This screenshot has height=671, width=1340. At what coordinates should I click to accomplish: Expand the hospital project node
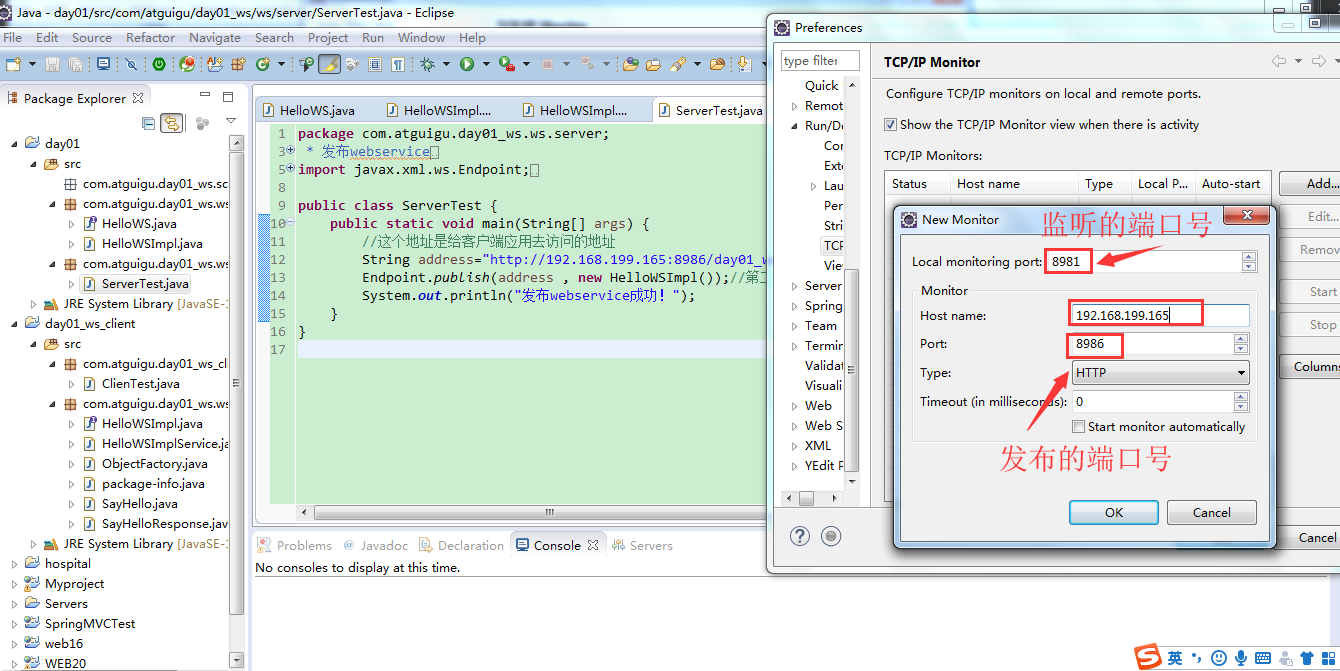[15, 564]
